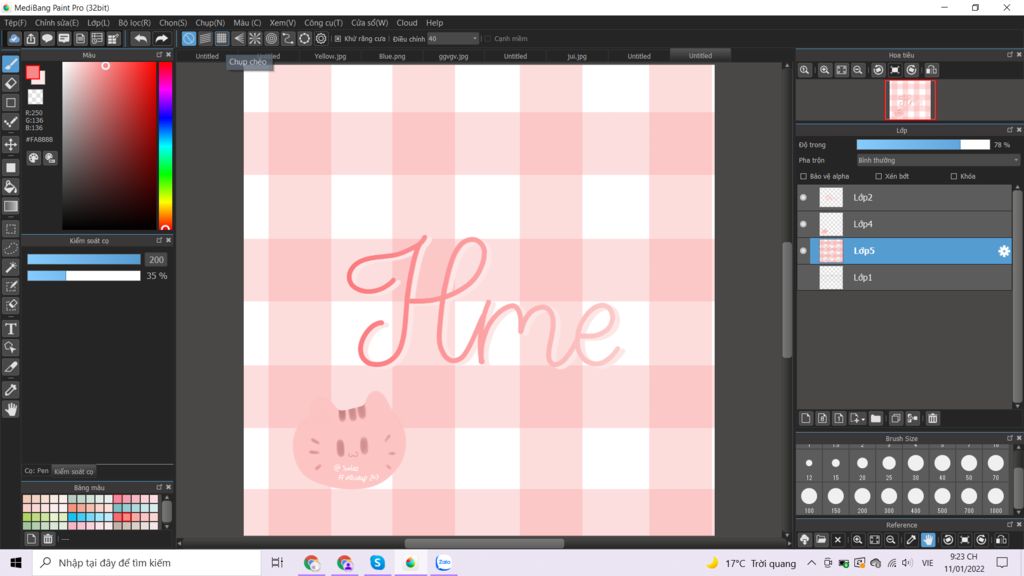Switch to the Blue.png tab
1024x576 pixels.
pyautogui.click(x=392, y=56)
